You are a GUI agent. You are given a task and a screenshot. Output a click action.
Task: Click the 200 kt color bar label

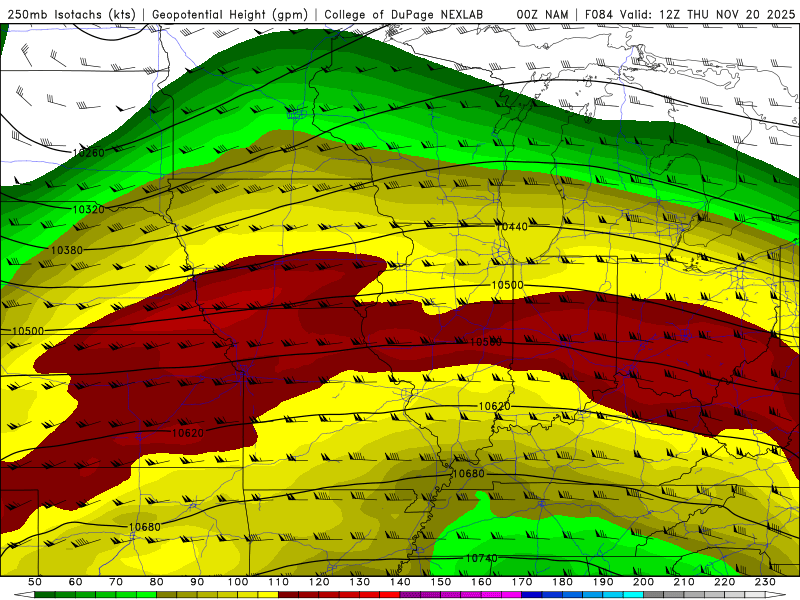pos(643,582)
